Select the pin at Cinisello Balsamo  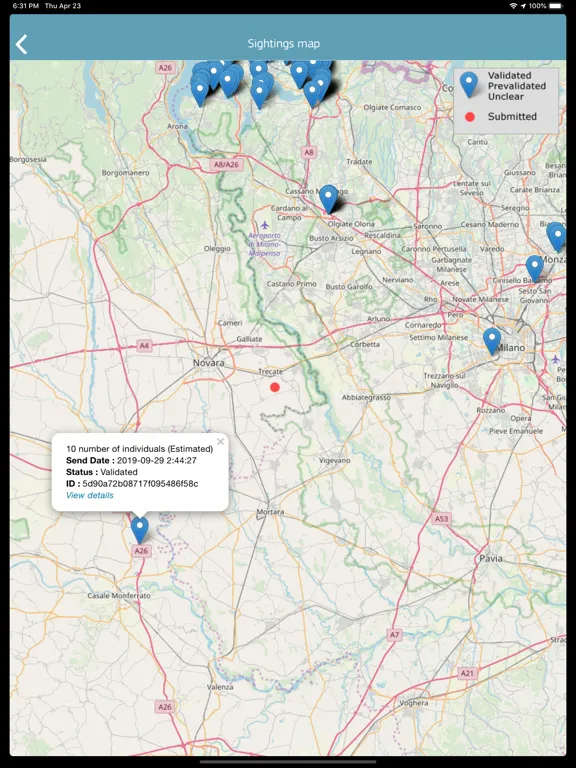click(534, 268)
